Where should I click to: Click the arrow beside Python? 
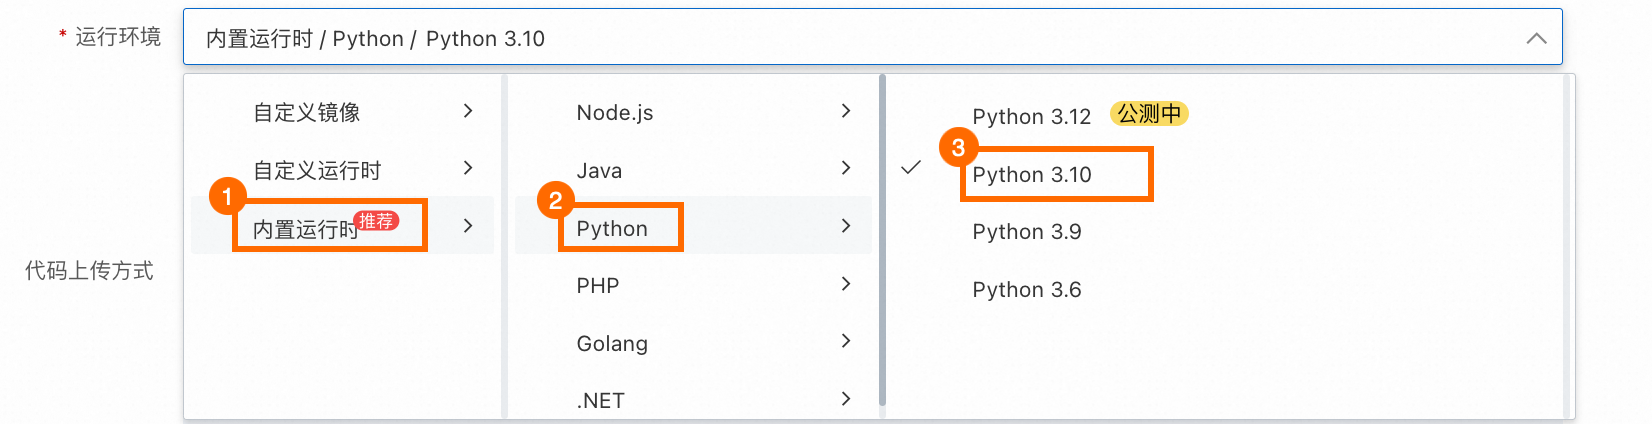click(846, 226)
